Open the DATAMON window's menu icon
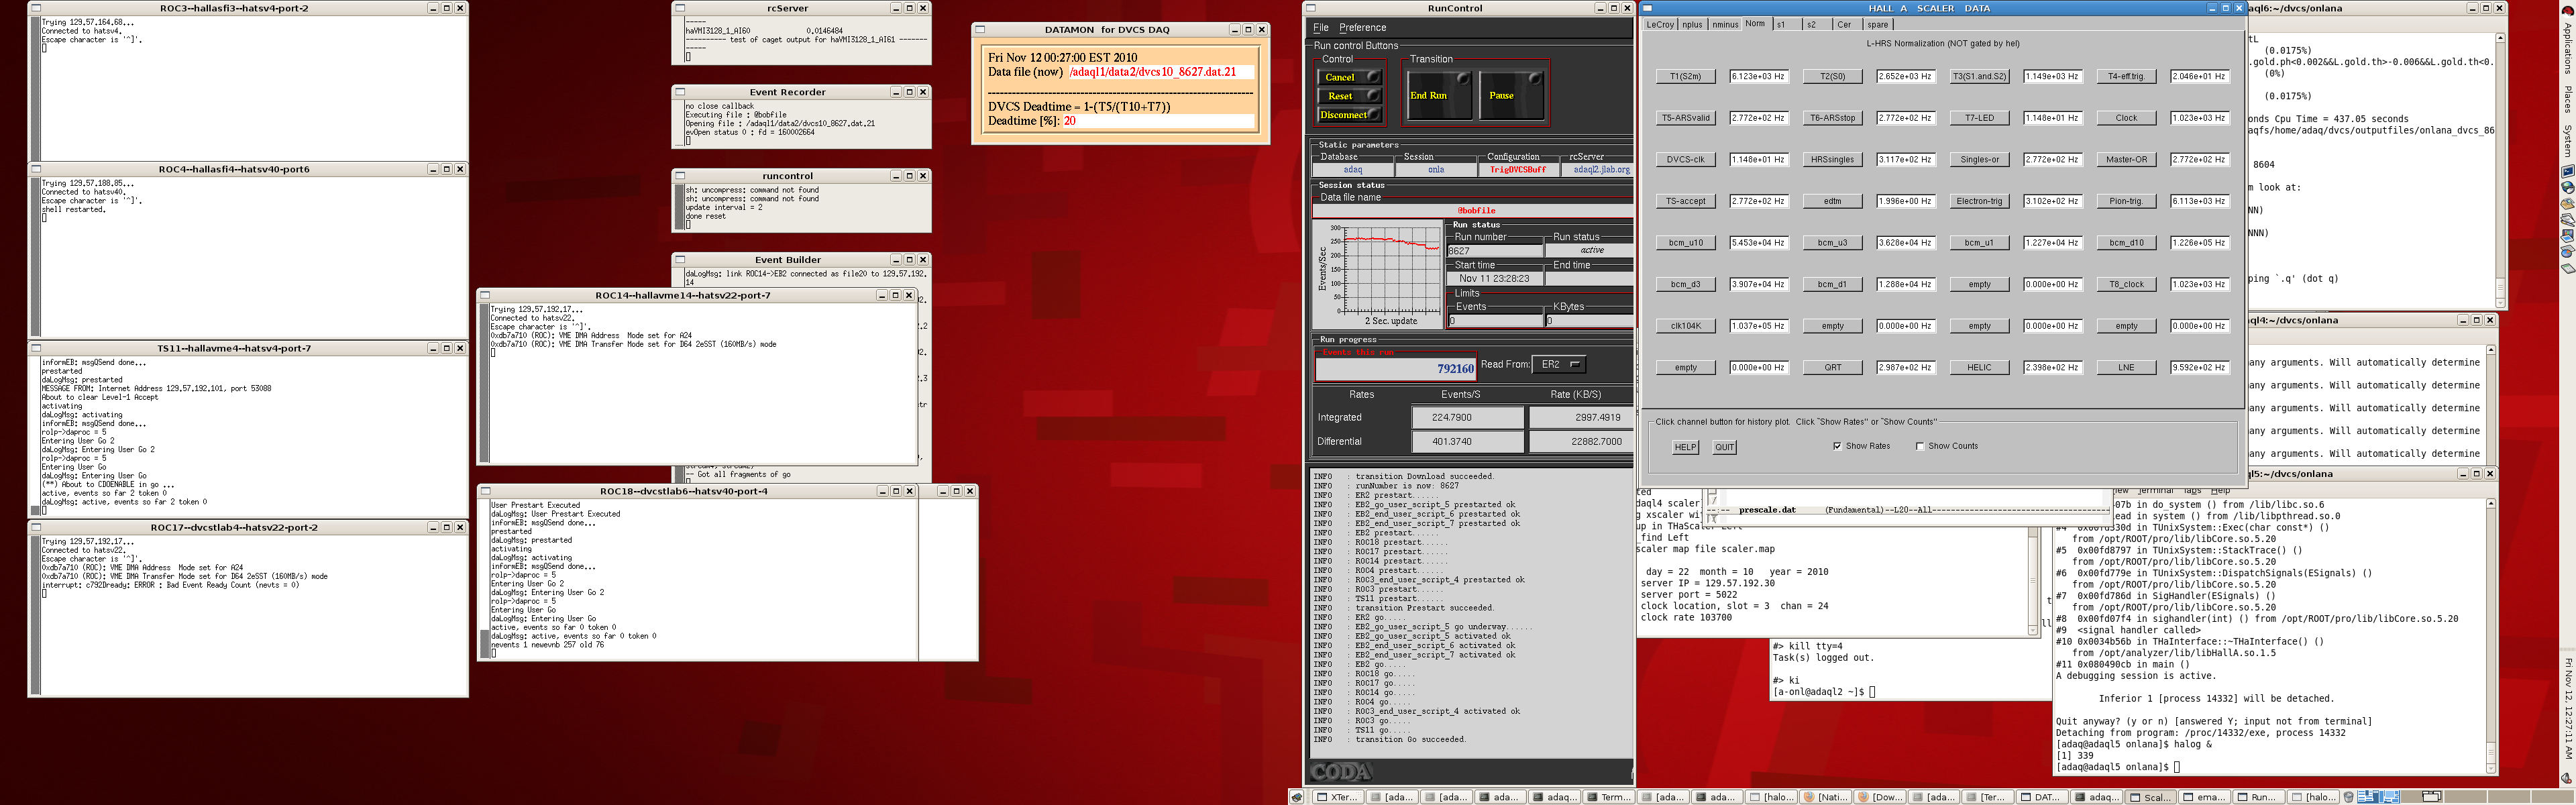Screen dimensions: 2576x805 coord(980,30)
